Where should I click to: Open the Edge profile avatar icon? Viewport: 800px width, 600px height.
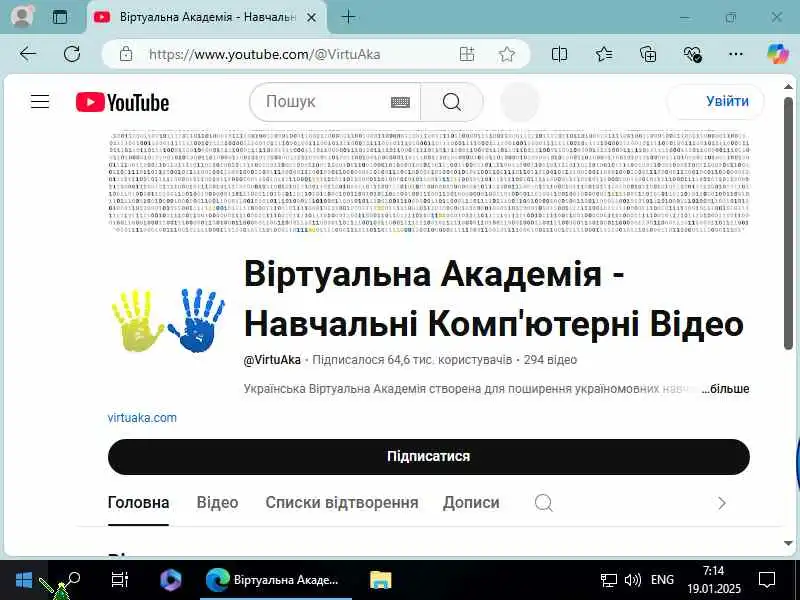point(22,16)
